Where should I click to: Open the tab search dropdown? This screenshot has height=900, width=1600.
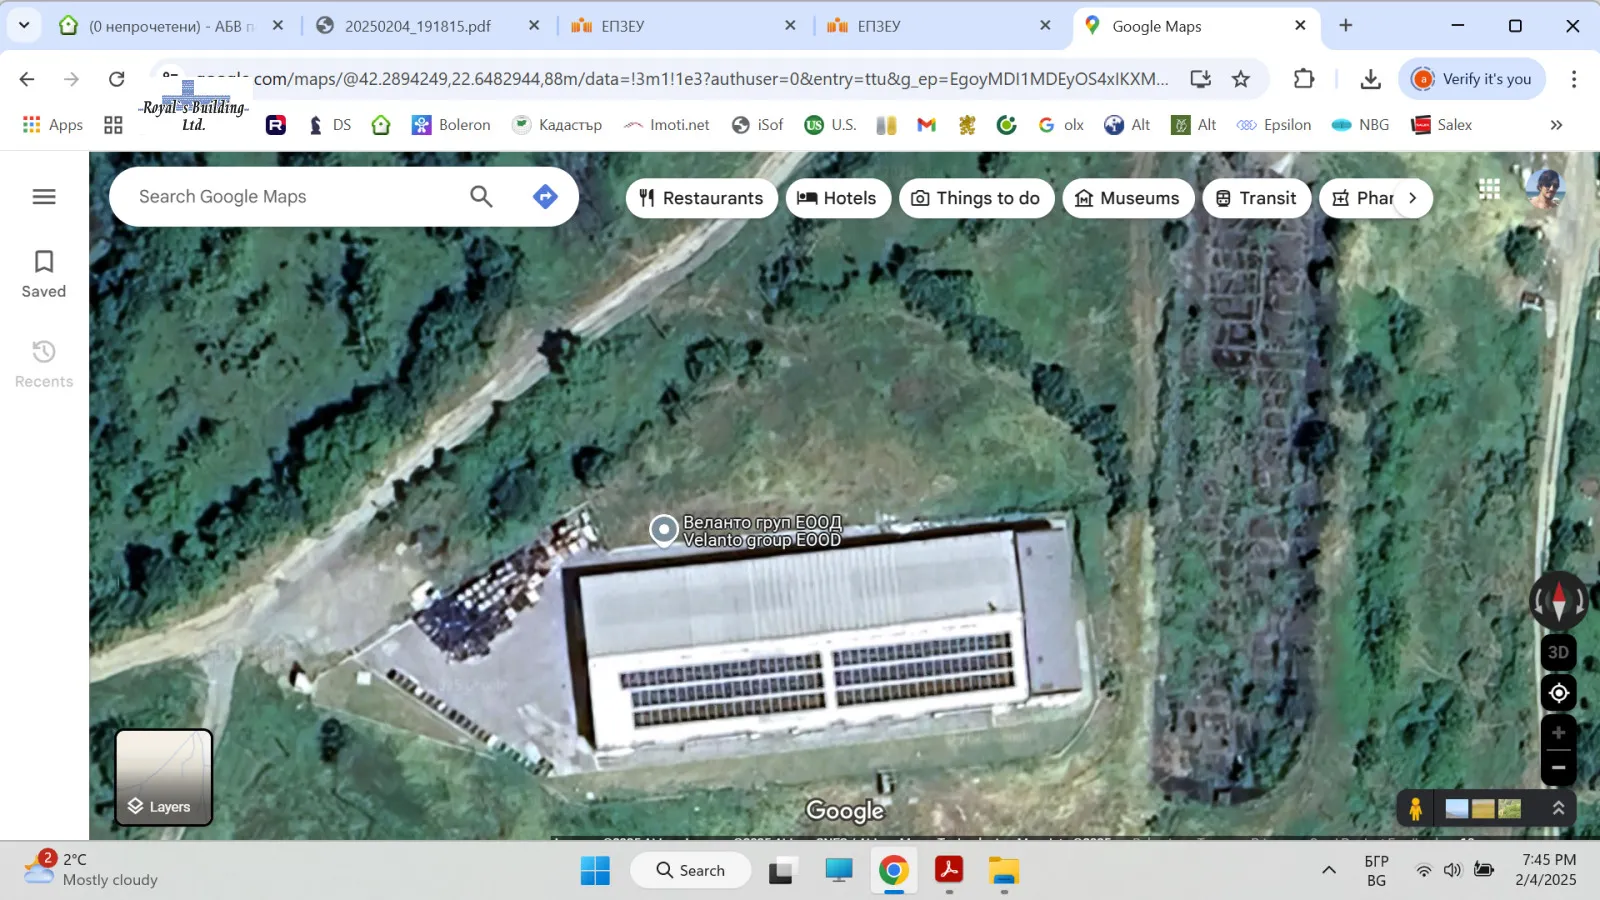(24, 26)
